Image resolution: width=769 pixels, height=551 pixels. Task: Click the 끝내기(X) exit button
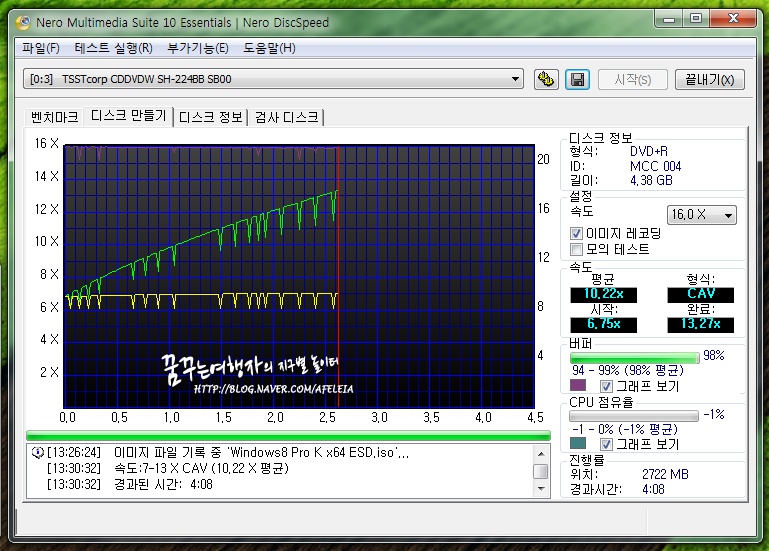click(710, 79)
